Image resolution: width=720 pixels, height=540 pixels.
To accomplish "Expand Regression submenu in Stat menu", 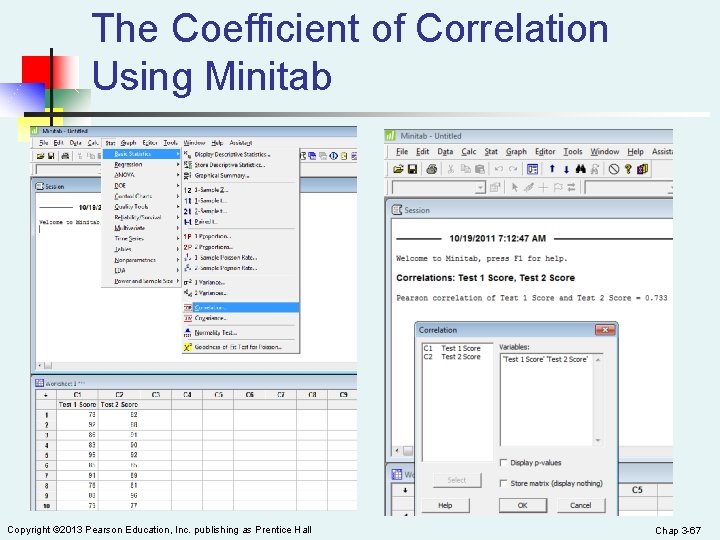I will (x=142, y=164).
